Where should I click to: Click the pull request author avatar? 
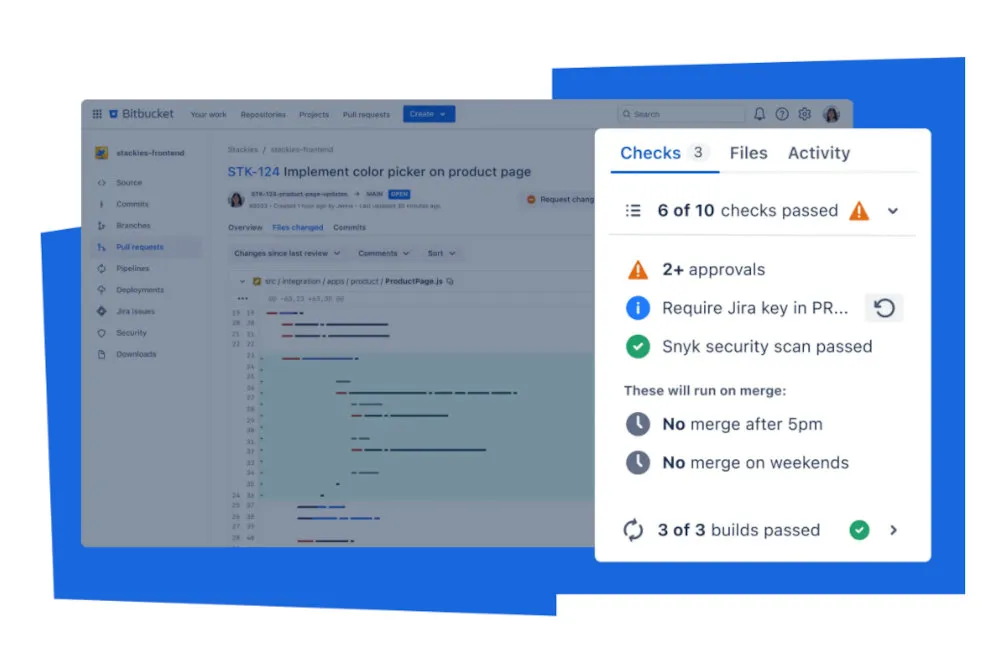(x=237, y=200)
